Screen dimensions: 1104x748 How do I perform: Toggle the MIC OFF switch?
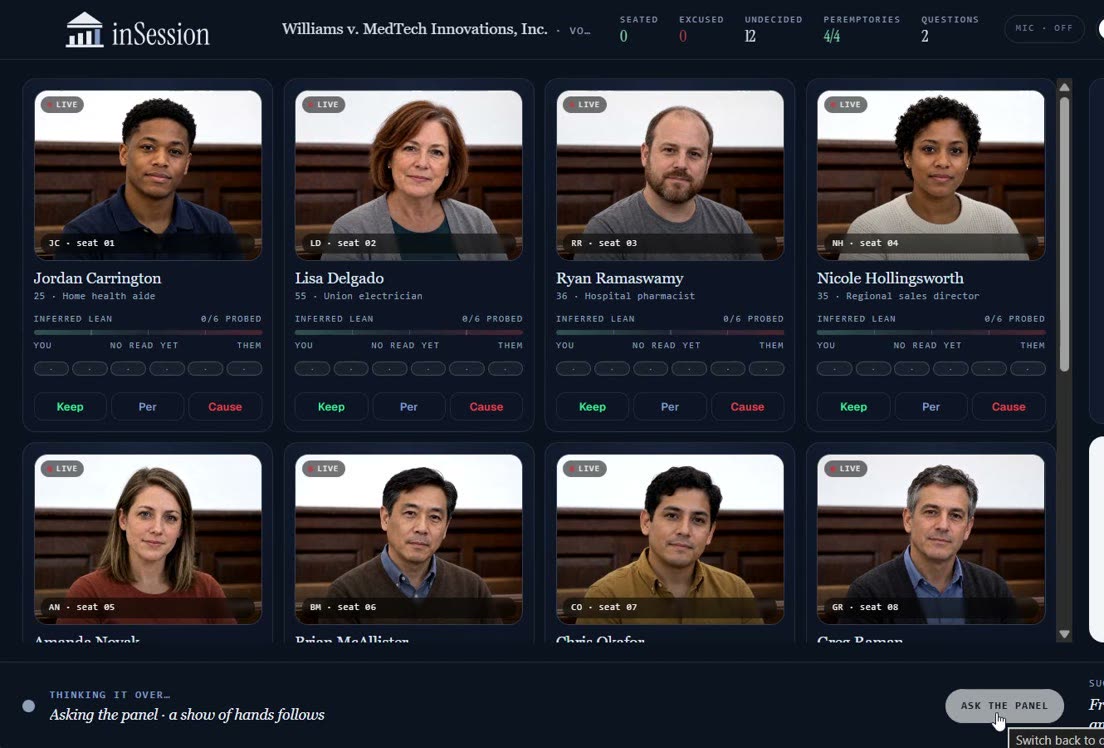click(x=1044, y=29)
